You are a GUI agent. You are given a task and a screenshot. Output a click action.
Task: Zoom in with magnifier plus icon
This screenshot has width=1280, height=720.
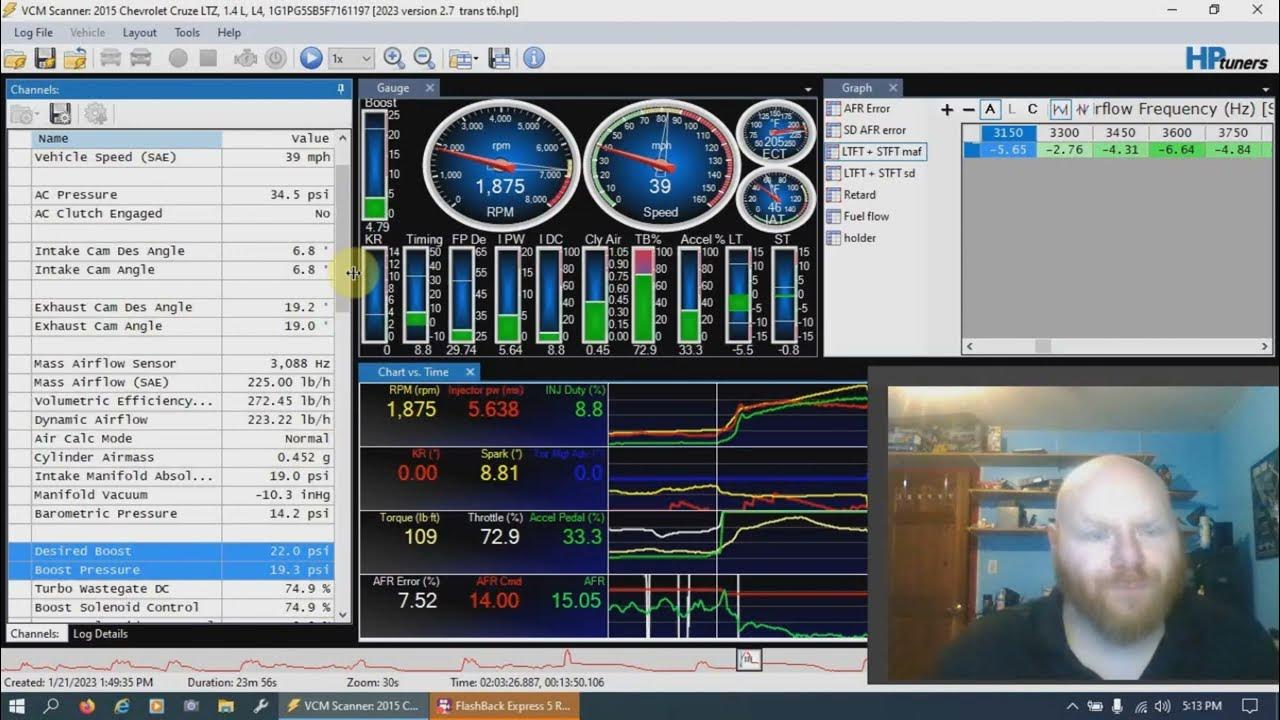point(393,58)
